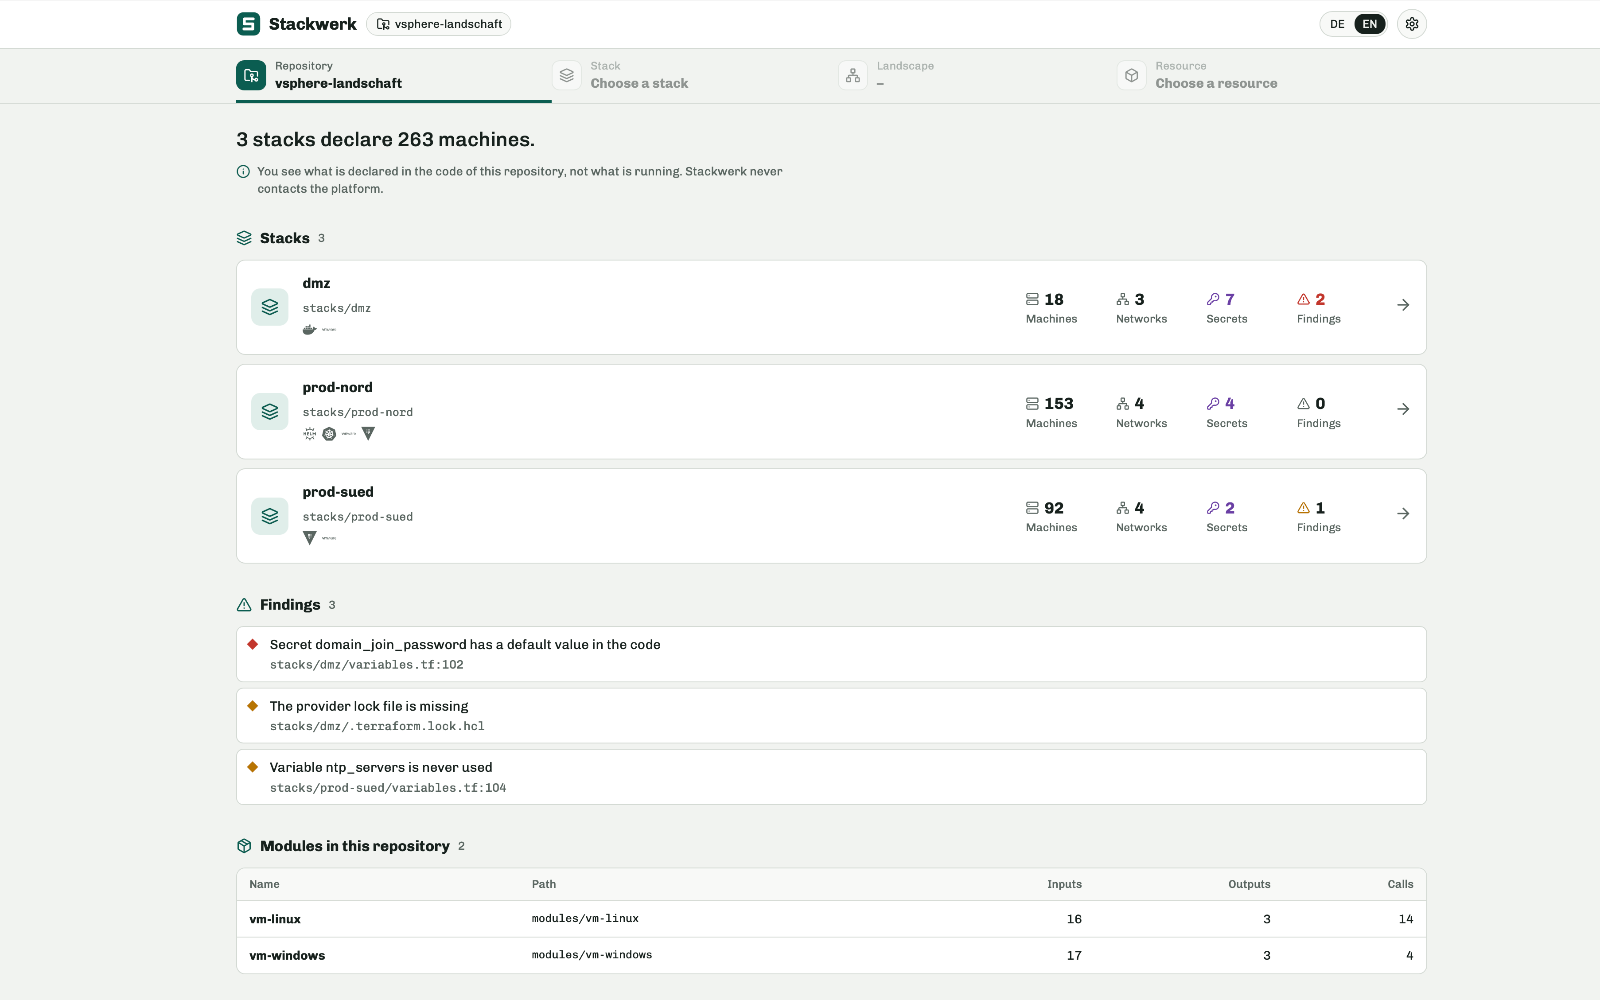Click the Vault triangle icon under prod-nord
1600x1000 pixels.
[x=368, y=434]
